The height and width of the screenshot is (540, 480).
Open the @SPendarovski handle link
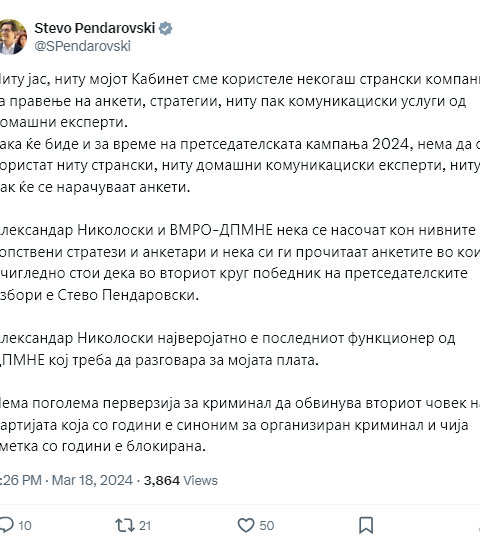(82, 46)
